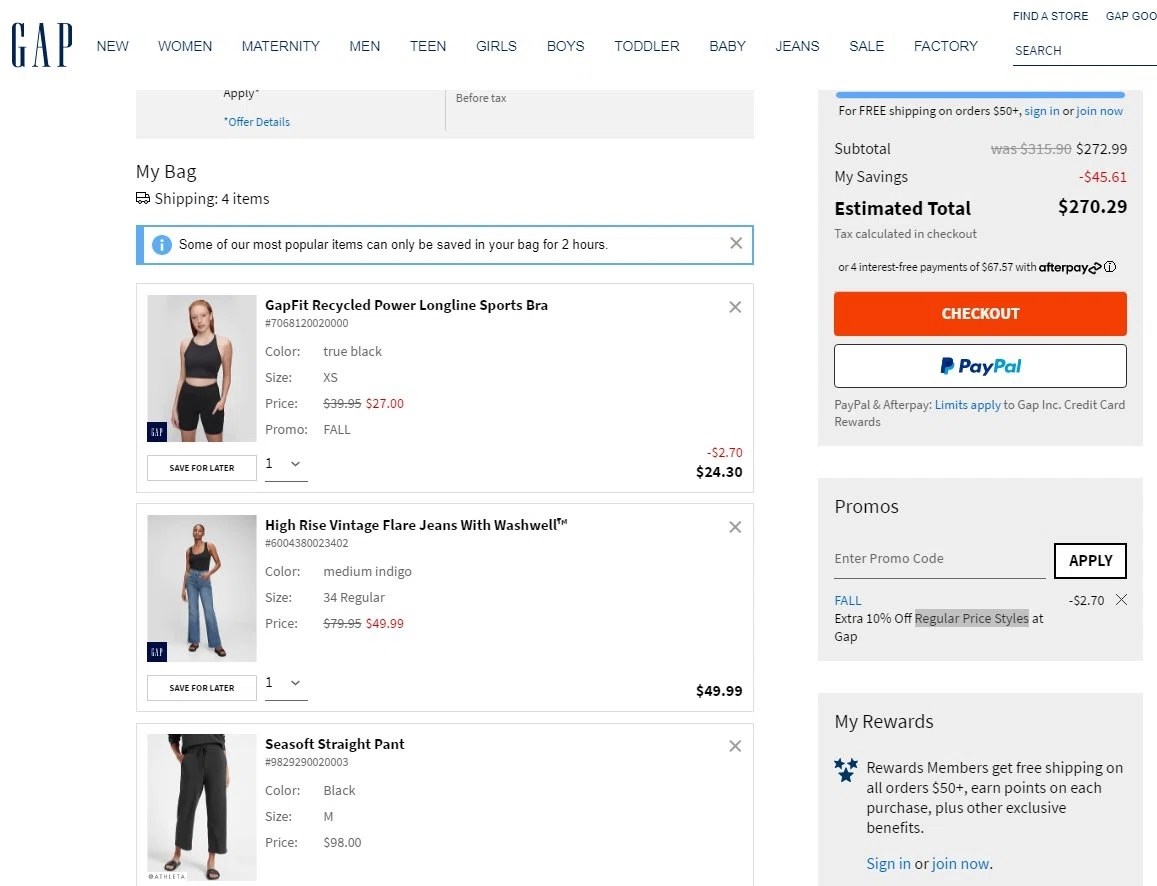Click the item number #7068120020000
This screenshot has width=1157, height=886.
tap(306, 323)
